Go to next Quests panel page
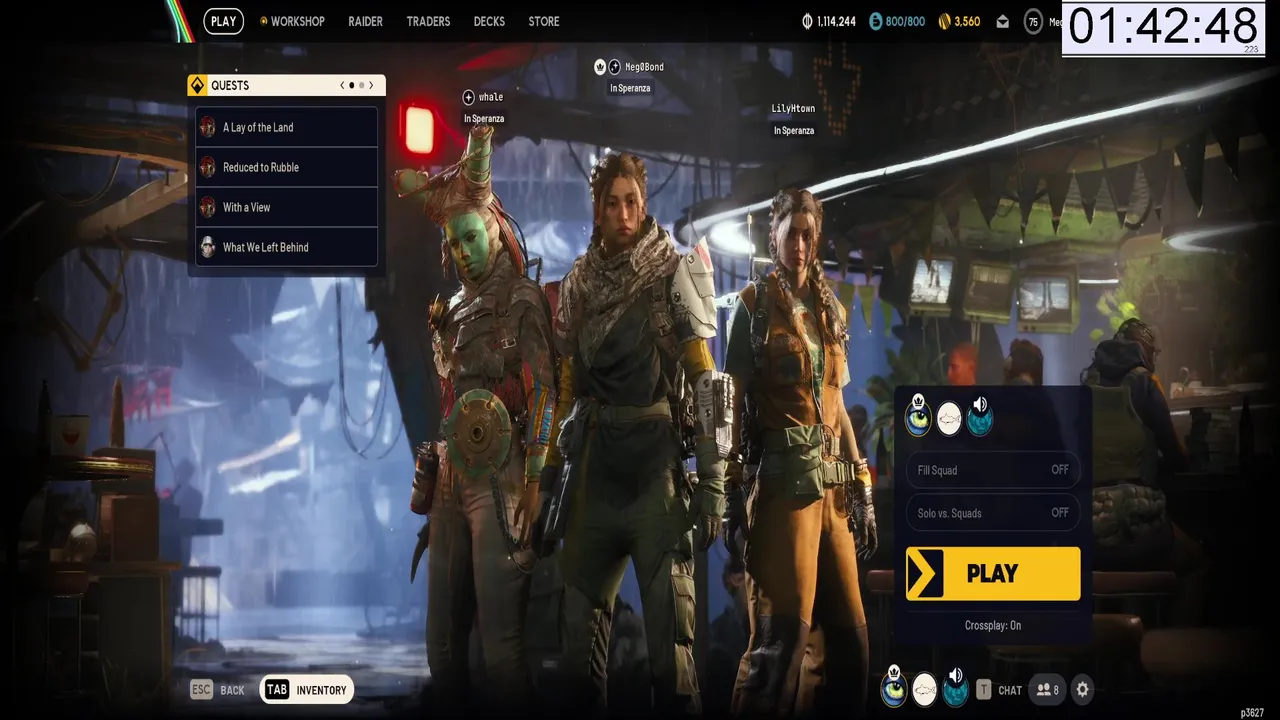Screen dimensions: 1280x720 (x=371, y=86)
